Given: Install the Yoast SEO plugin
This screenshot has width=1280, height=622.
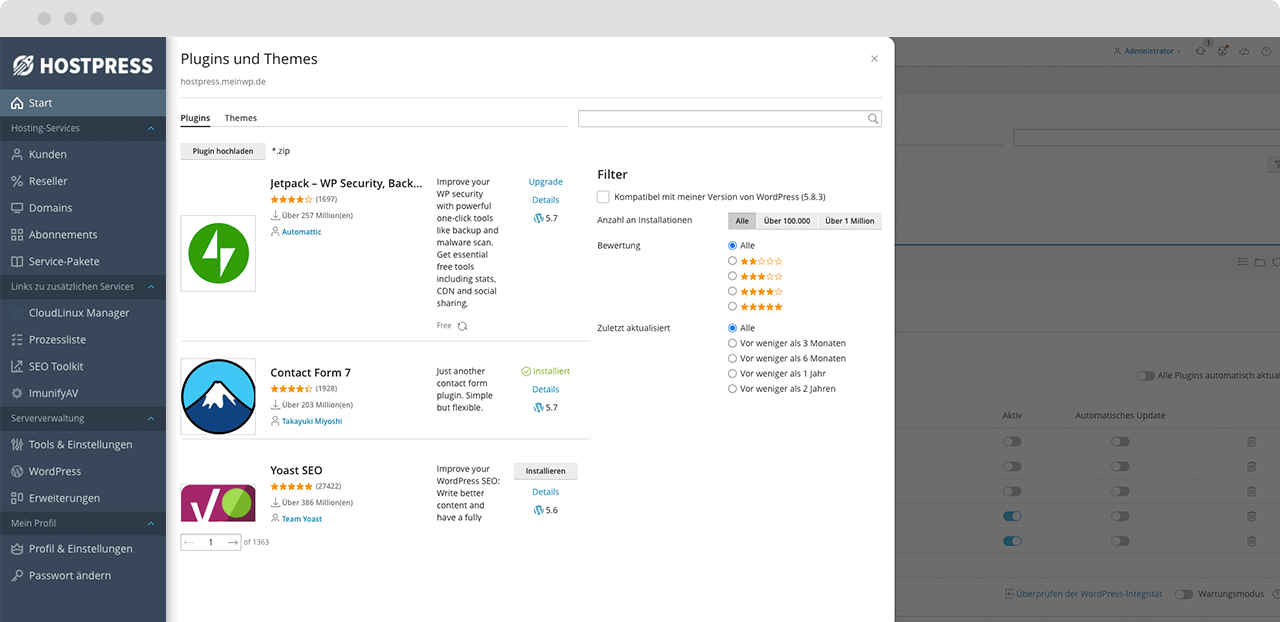Looking at the screenshot, I should 545,471.
